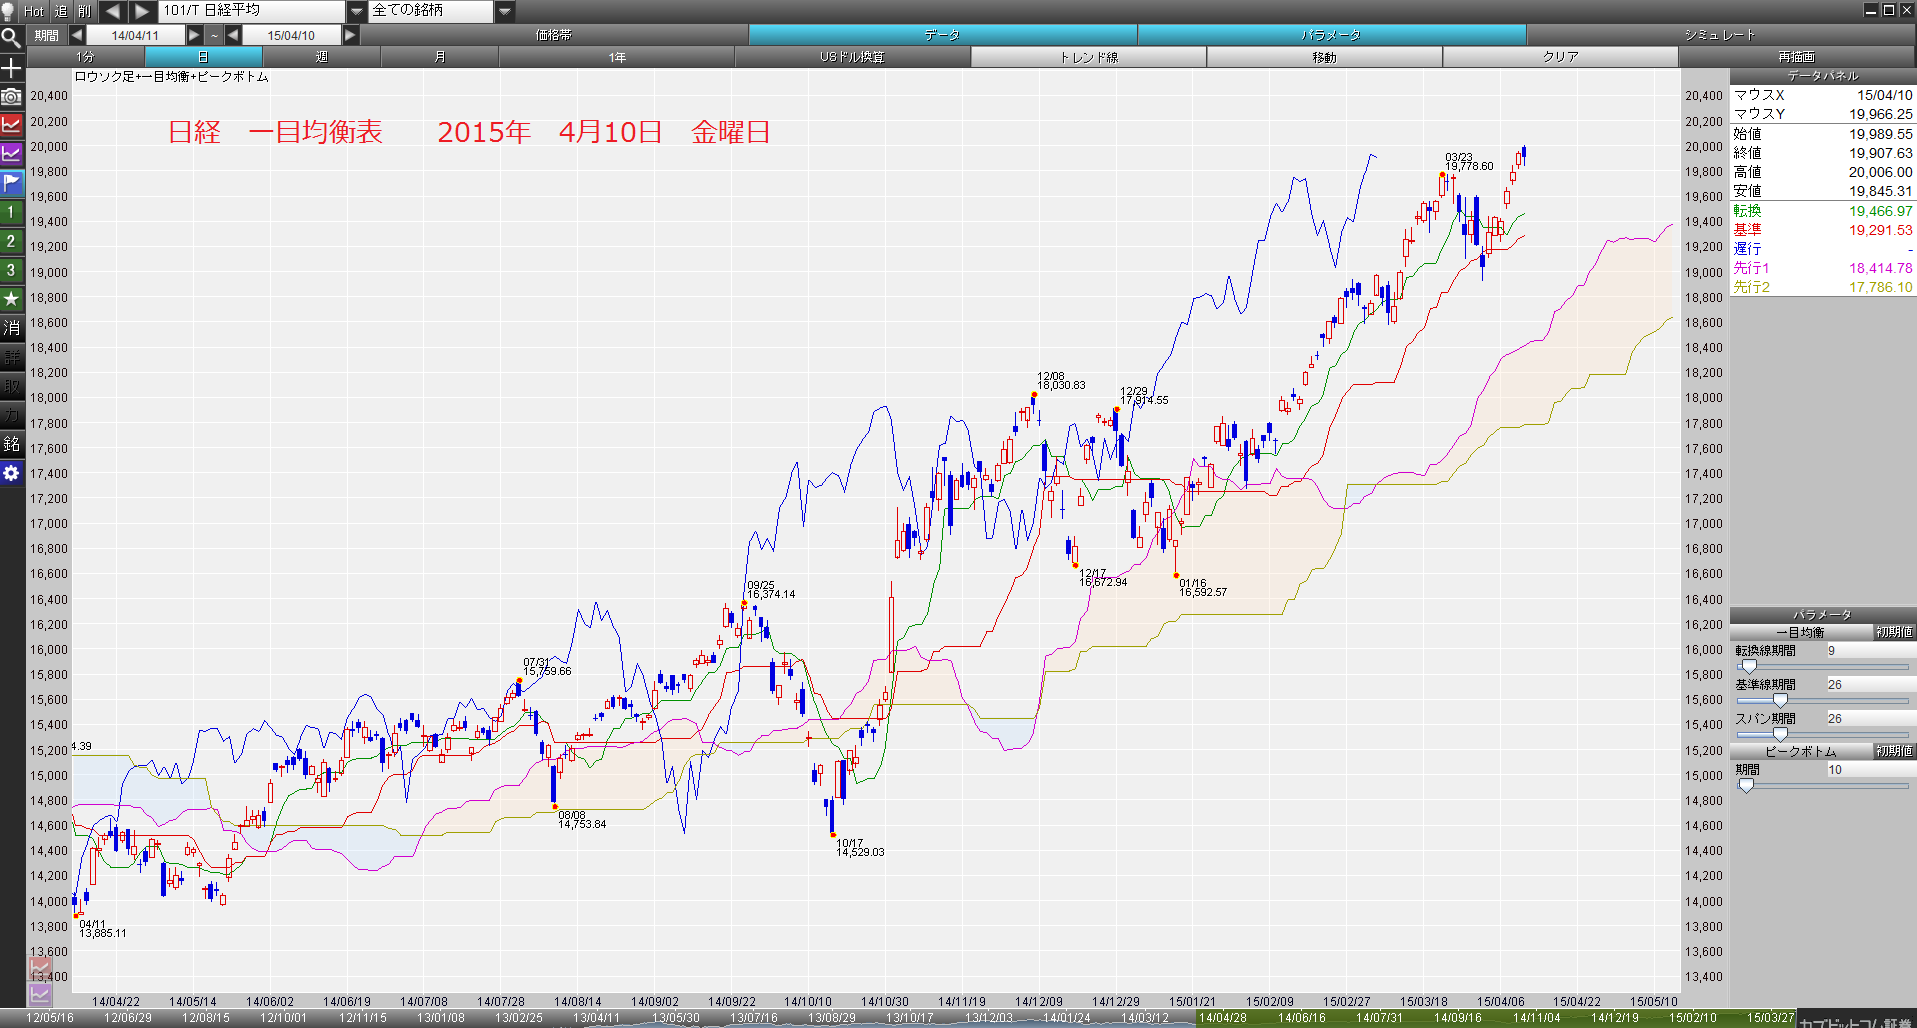Click the end date field 15/04/10
The height and width of the screenshot is (1028, 1917).
[291, 35]
